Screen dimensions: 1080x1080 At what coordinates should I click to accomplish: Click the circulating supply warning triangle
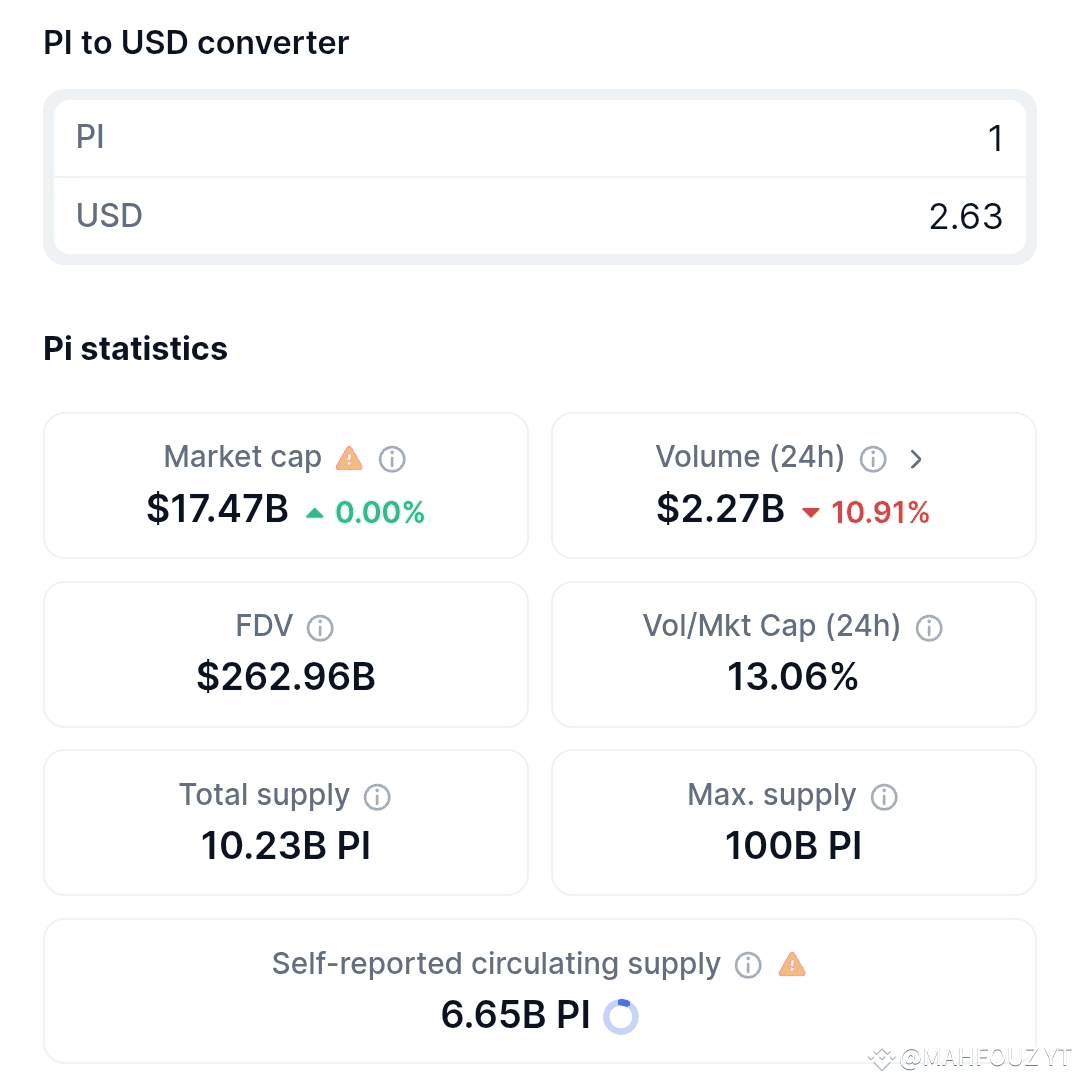click(792, 964)
